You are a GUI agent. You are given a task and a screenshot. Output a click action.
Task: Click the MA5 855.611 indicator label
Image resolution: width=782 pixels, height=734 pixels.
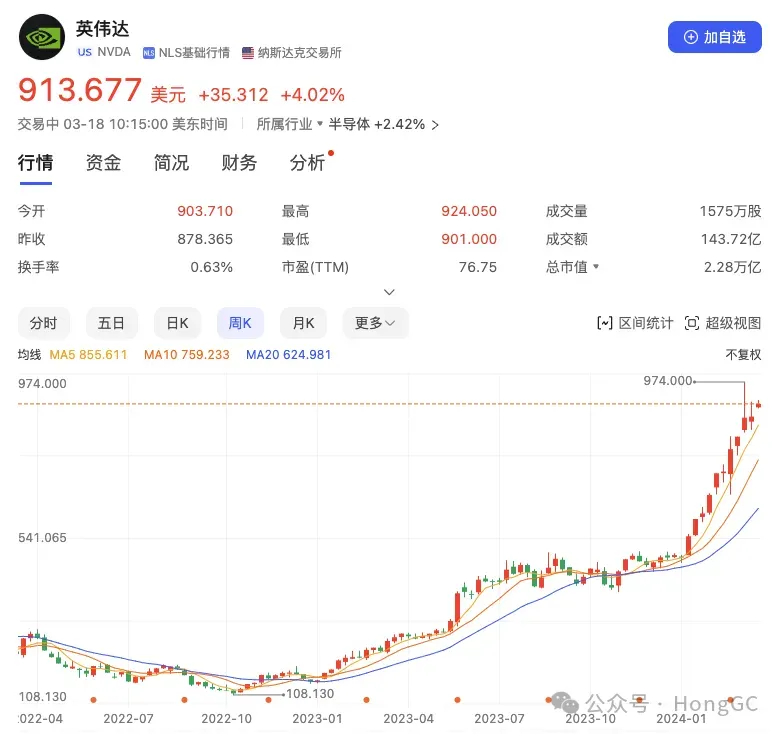(88, 355)
